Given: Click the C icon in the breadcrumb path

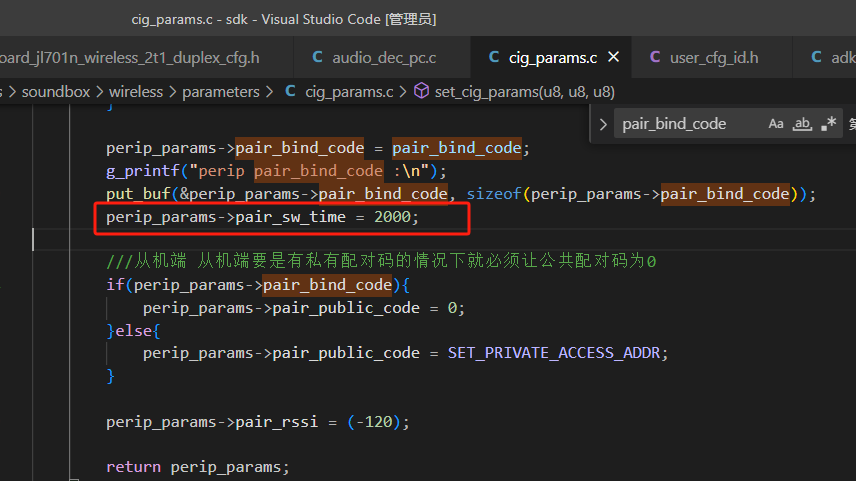Looking at the screenshot, I should click(x=290, y=92).
